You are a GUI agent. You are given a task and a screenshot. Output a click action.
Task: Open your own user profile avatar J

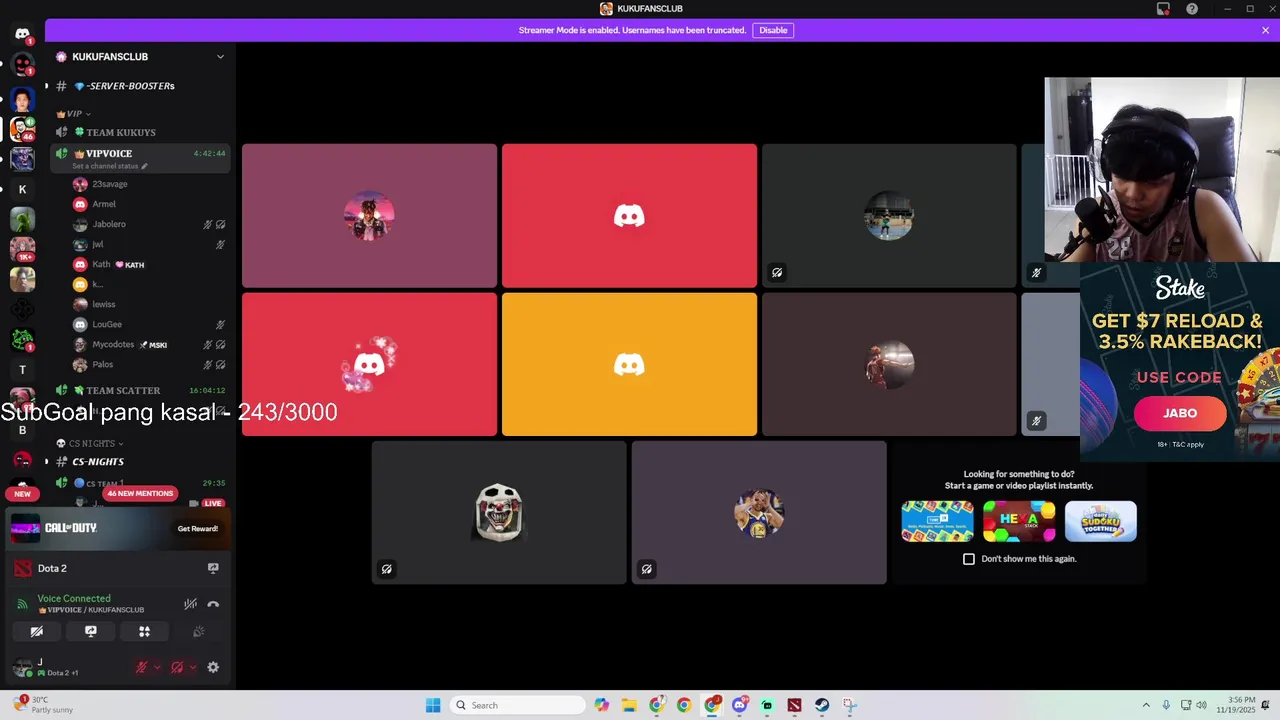[22, 667]
